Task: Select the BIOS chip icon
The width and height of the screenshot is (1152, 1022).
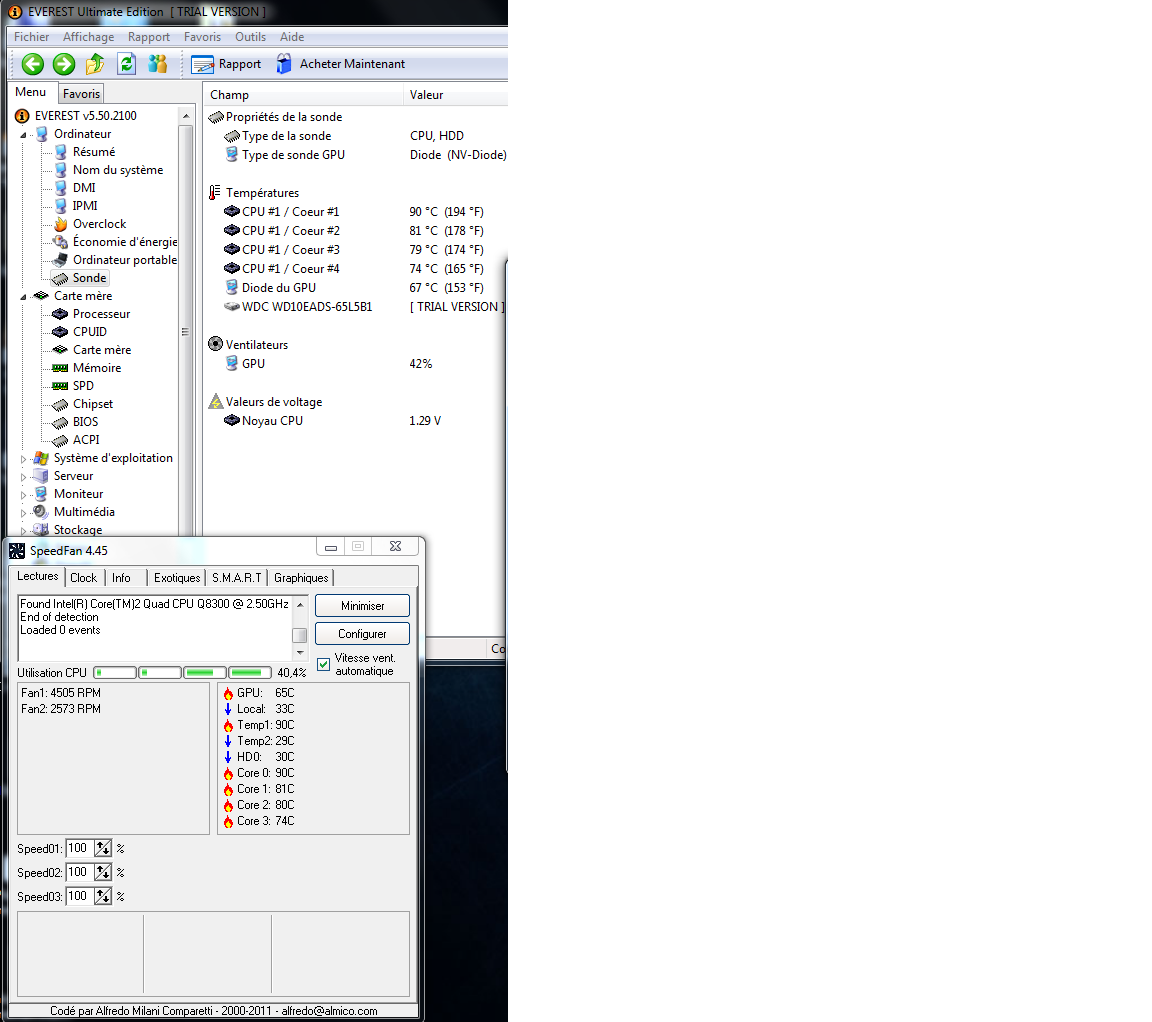Action: [x=60, y=422]
